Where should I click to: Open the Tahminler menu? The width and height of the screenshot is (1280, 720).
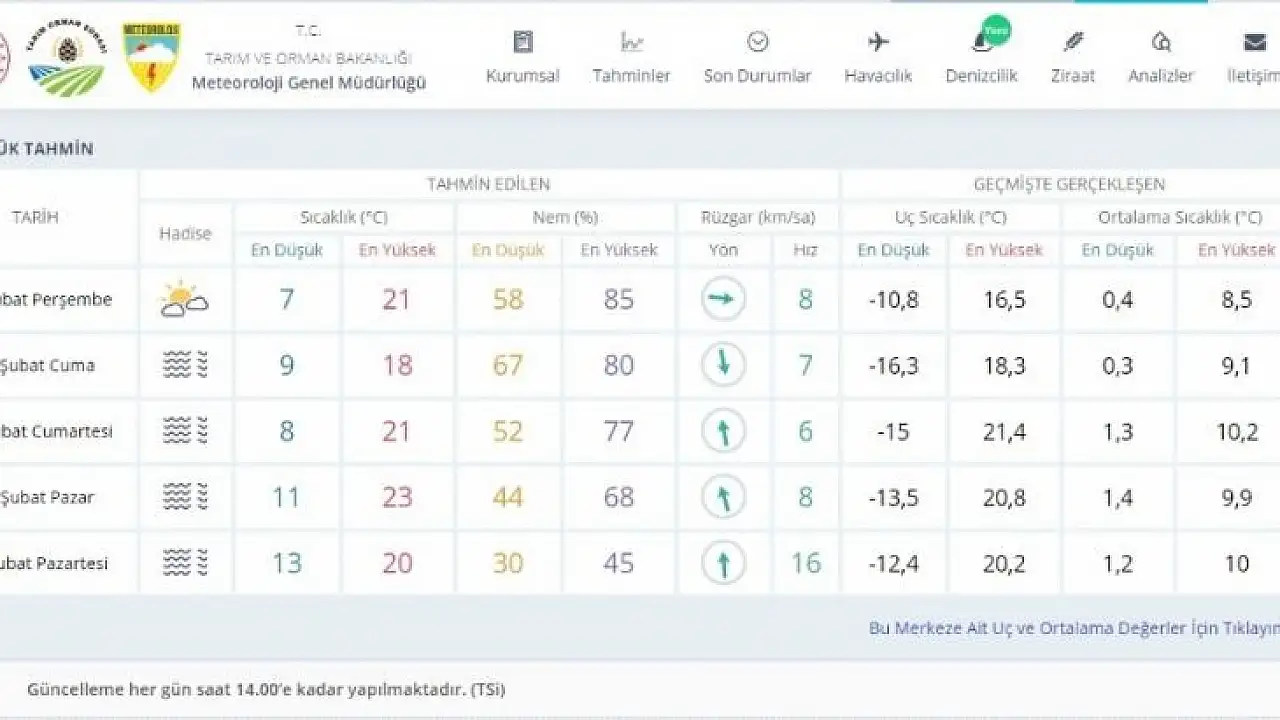pyautogui.click(x=631, y=76)
